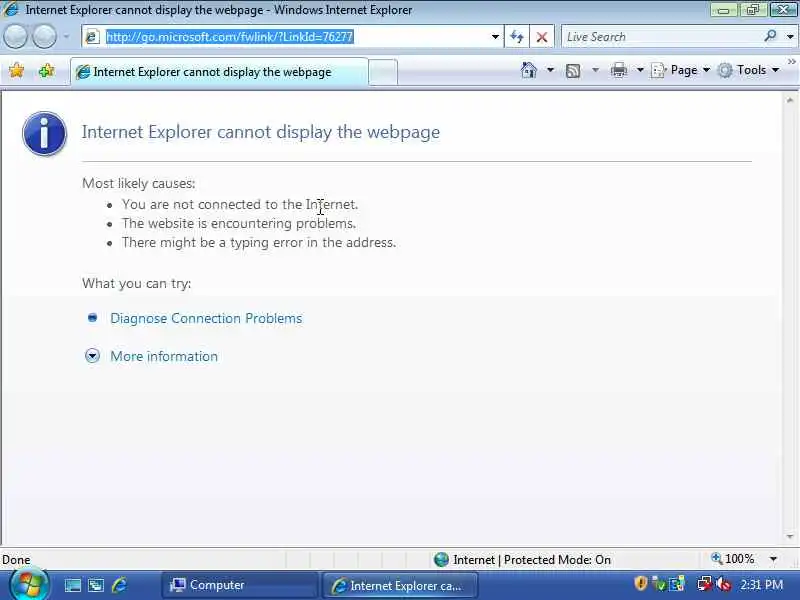This screenshot has height=600, width=800.
Task: Click the Back navigation button
Action: tap(15, 37)
